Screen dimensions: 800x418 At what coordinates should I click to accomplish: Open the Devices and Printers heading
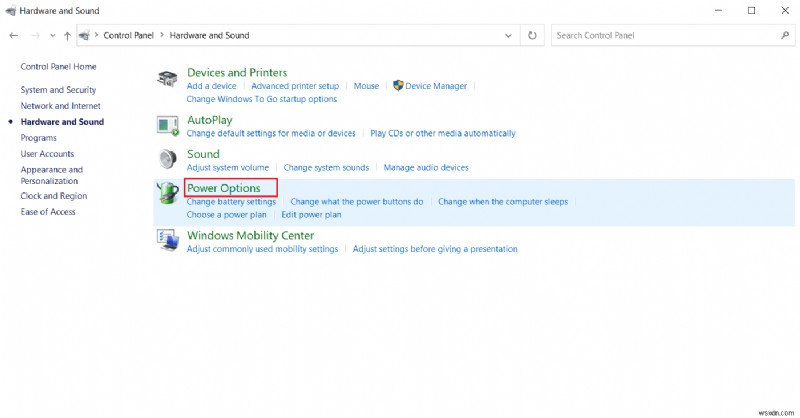point(237,72)
